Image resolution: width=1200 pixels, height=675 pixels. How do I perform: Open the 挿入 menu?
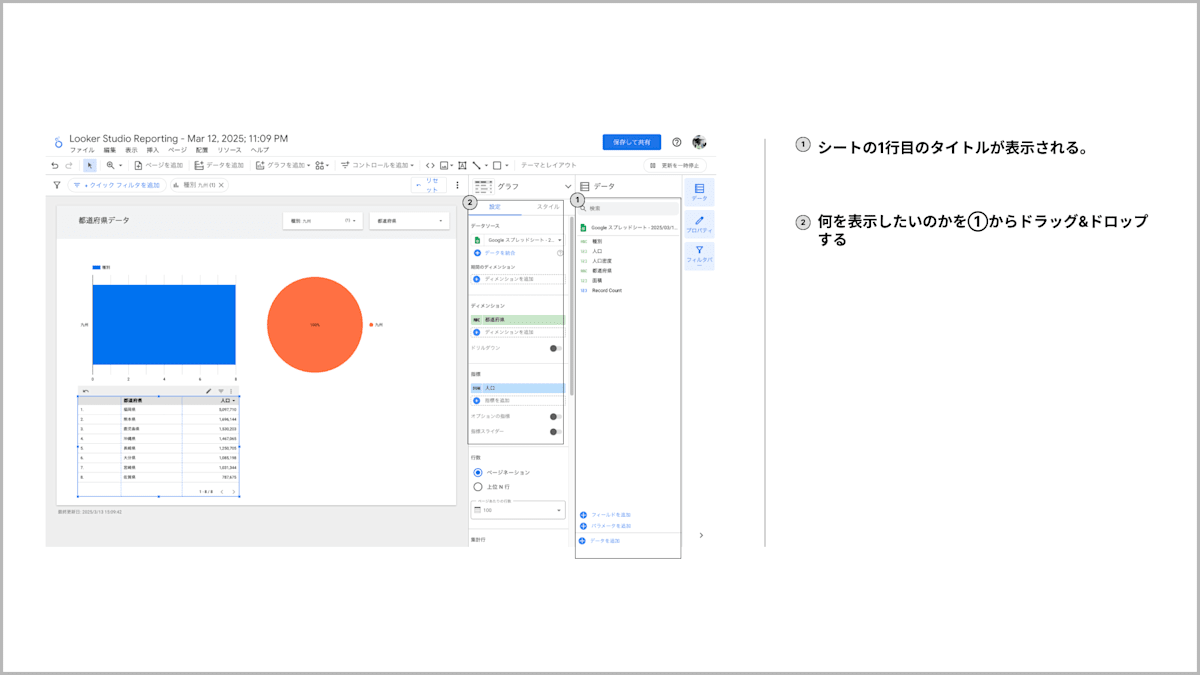(x=153, y=150)
